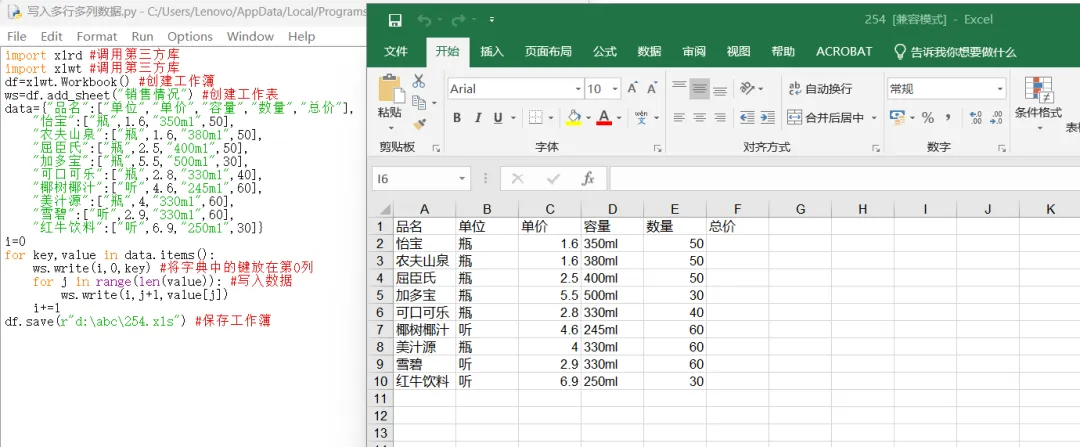Screen dimensions: 1080x447
Task: Switch to the 页面布局 ribbon tab
Action: click(x=548, y=52)
